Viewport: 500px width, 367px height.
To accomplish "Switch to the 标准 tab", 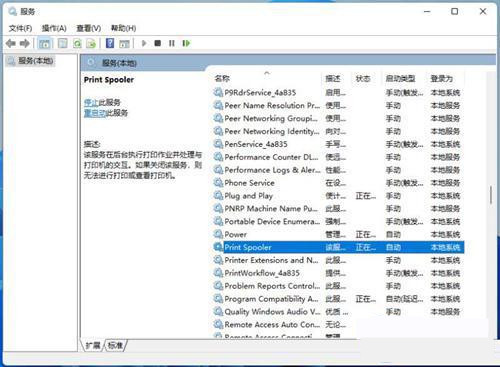I will point(115,345).
